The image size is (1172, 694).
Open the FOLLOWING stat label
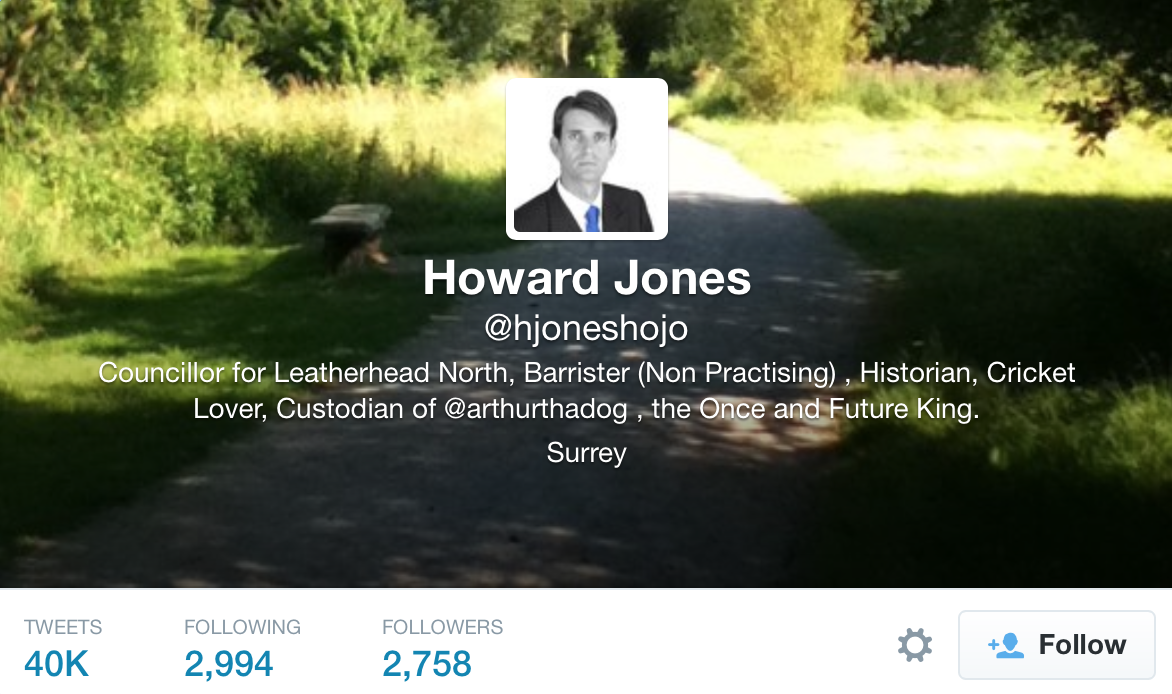pyautogui.click(x=242, y=627)
